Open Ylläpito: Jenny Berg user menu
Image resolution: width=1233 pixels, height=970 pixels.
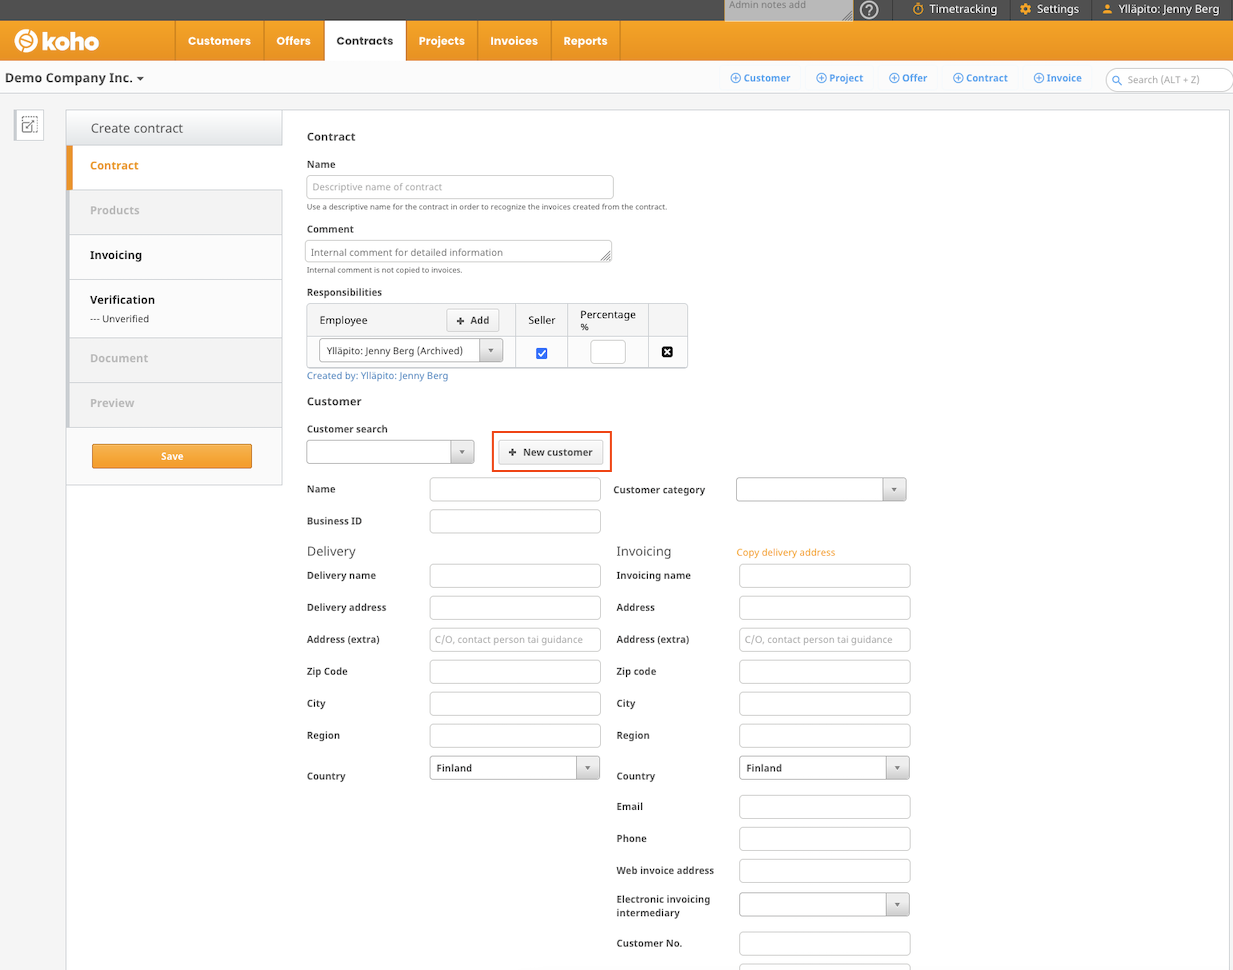point(1161,9)
